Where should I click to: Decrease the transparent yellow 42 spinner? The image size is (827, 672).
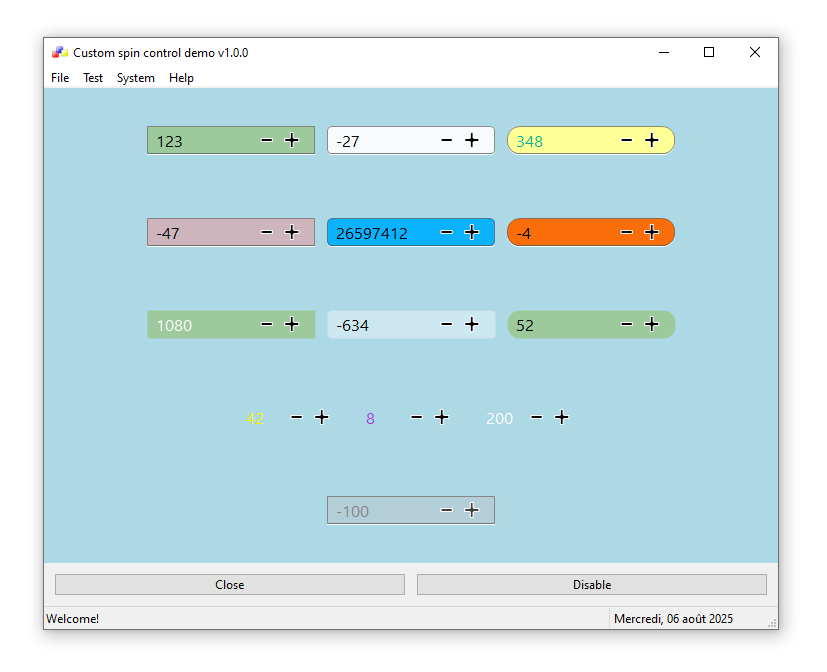point(297,418)
